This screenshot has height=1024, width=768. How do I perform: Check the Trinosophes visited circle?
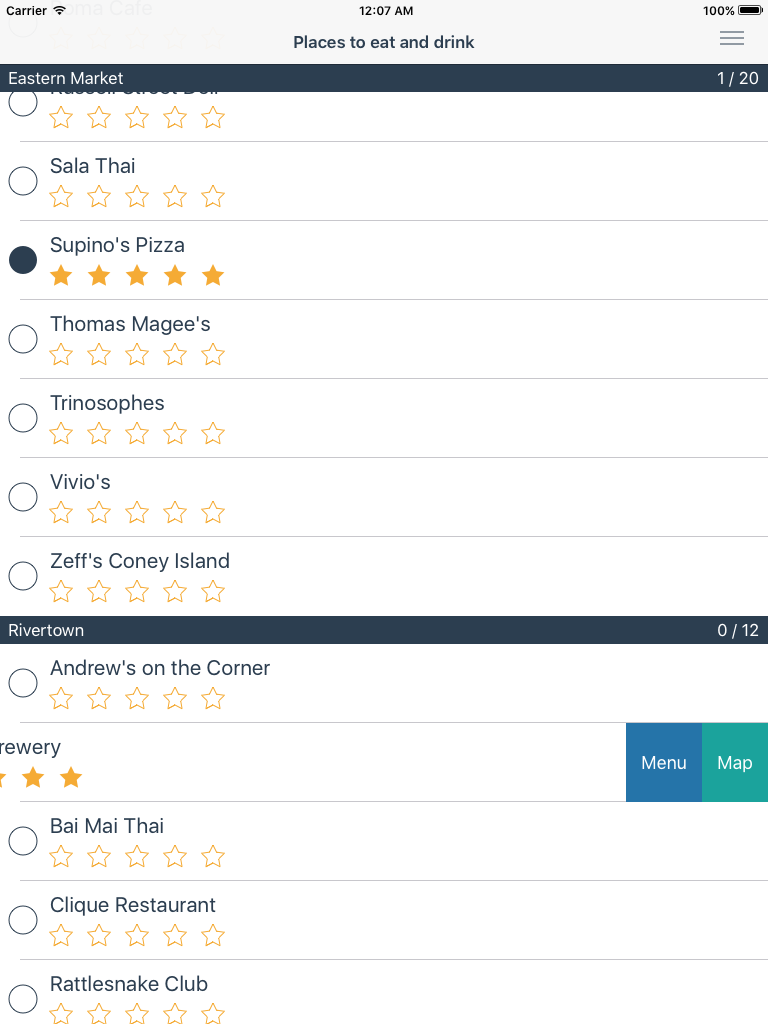pyautogui.click(x=23, y=418)
